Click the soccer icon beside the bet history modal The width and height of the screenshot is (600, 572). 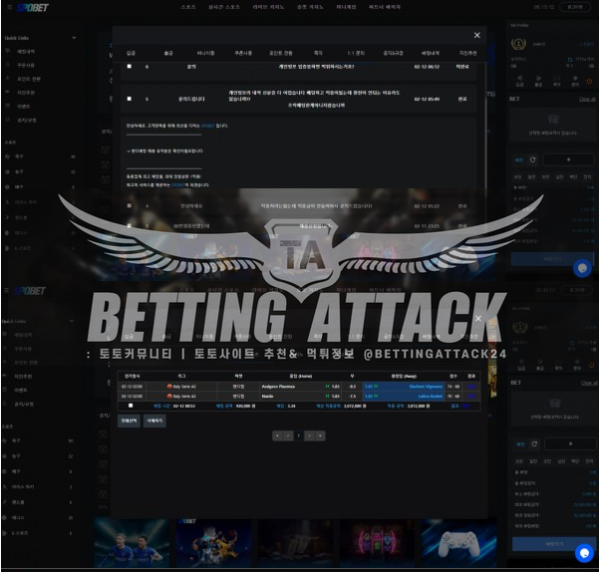click(x=6, y=441)
